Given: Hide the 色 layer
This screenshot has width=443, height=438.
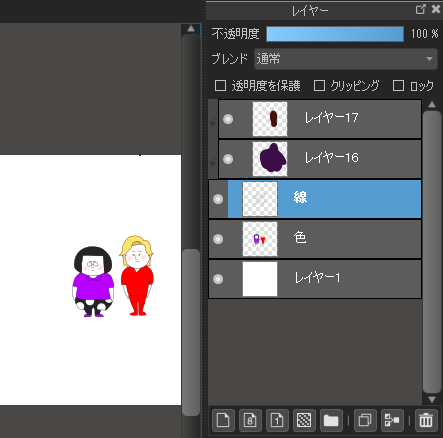Looking at the screenshot, I should click(218, 239).
